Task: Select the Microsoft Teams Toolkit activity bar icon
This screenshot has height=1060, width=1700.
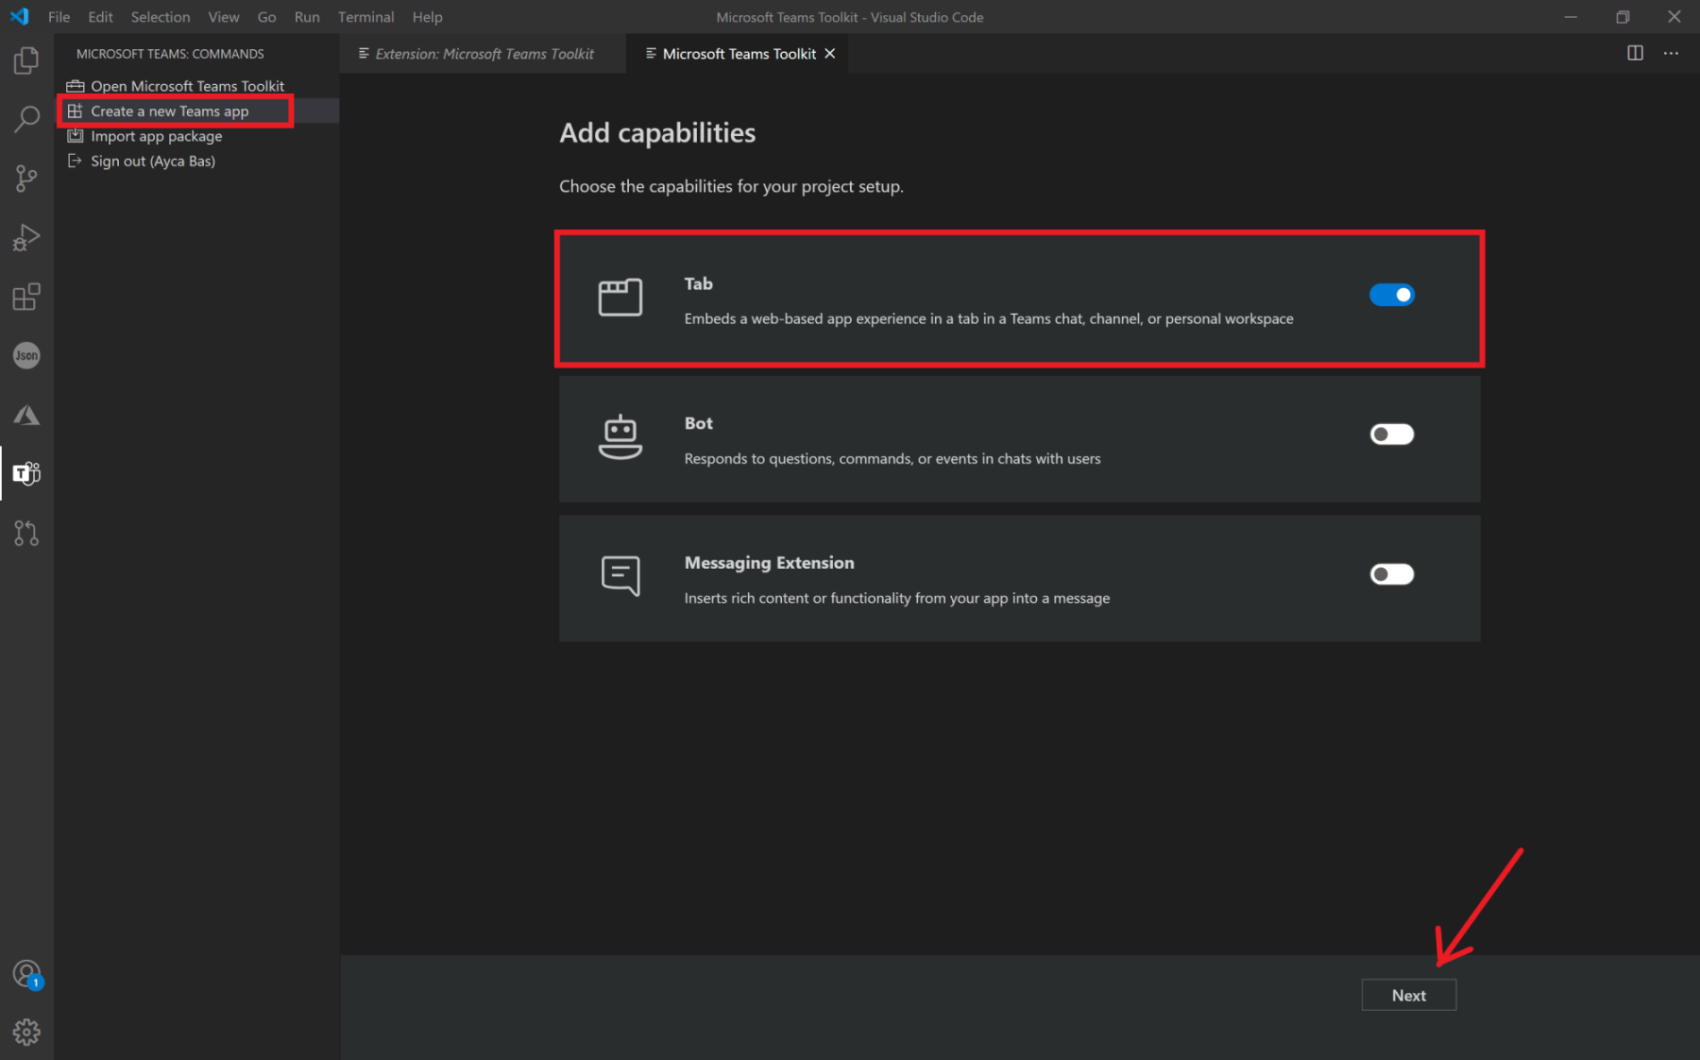Action: click(27, 473)
